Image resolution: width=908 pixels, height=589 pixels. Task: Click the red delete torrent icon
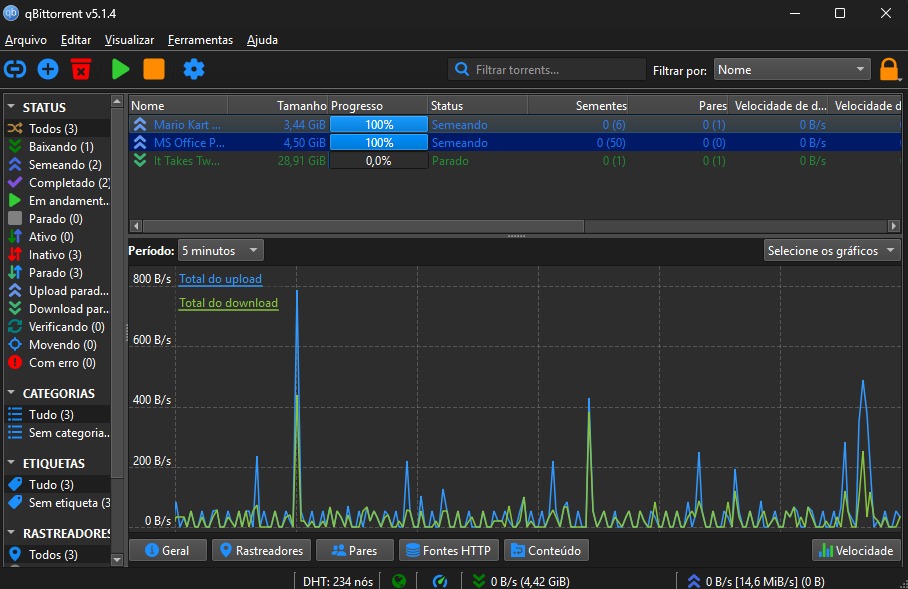81,69
